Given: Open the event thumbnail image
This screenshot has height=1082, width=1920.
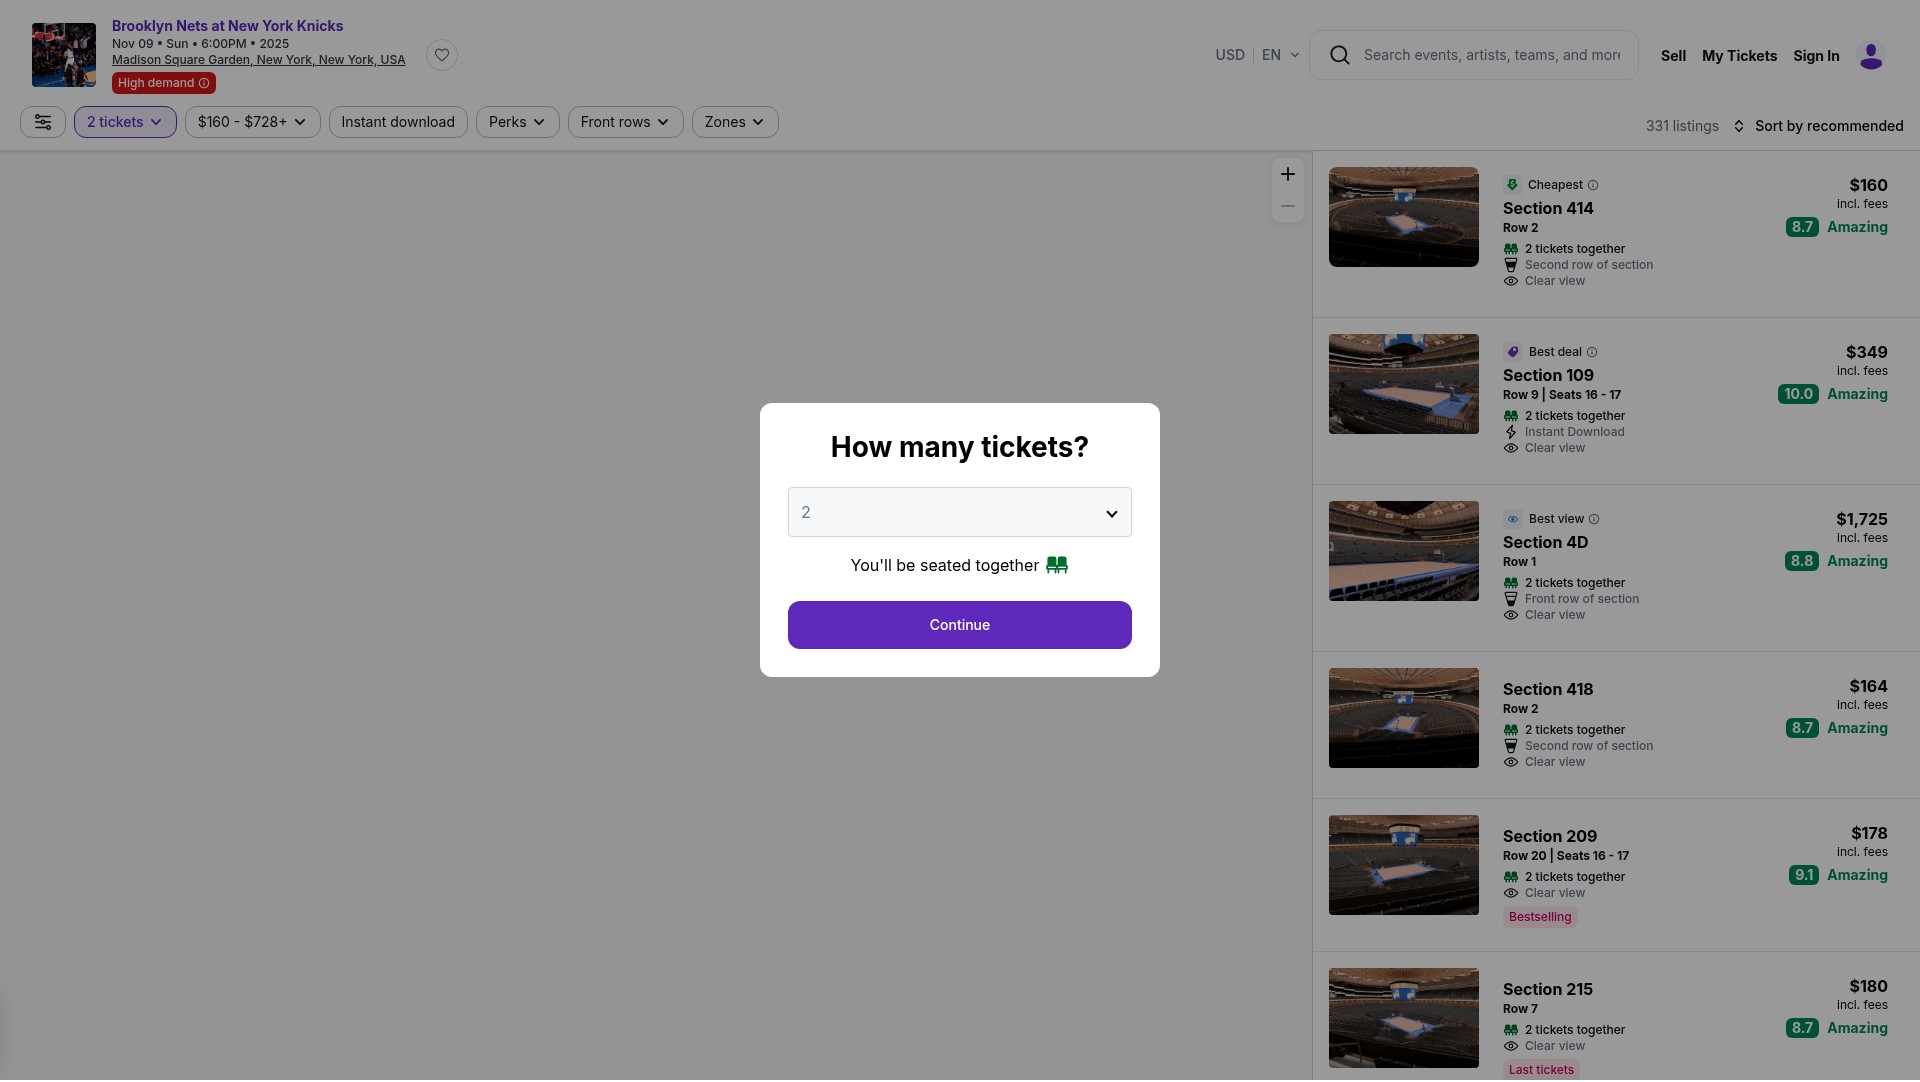Looking at the screenshot, I should coord(64,55).
